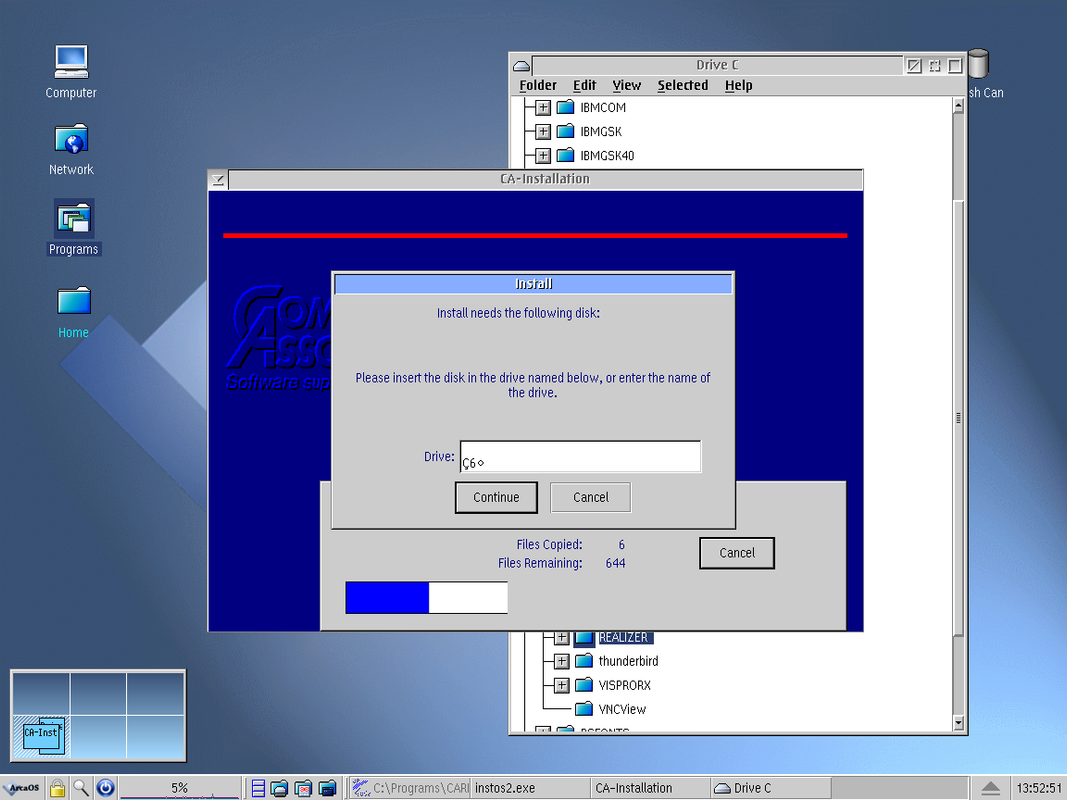This screenshot has width=1067, height=800.
Task: Click the thunderbird folder icon in Drive C
Action: point(584,661)
